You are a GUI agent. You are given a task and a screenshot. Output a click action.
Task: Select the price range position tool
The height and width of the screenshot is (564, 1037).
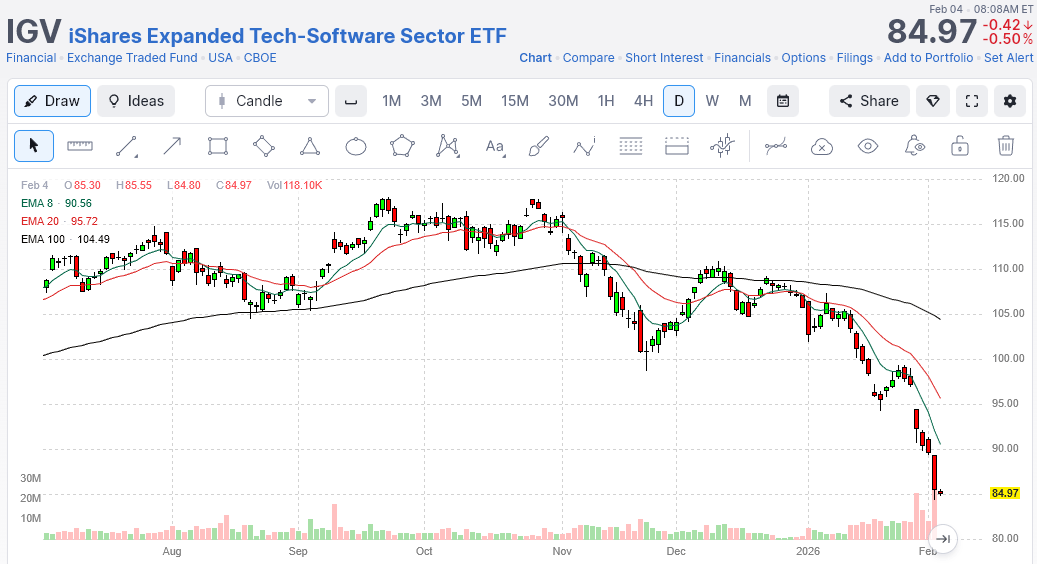[x=677, y=146]
